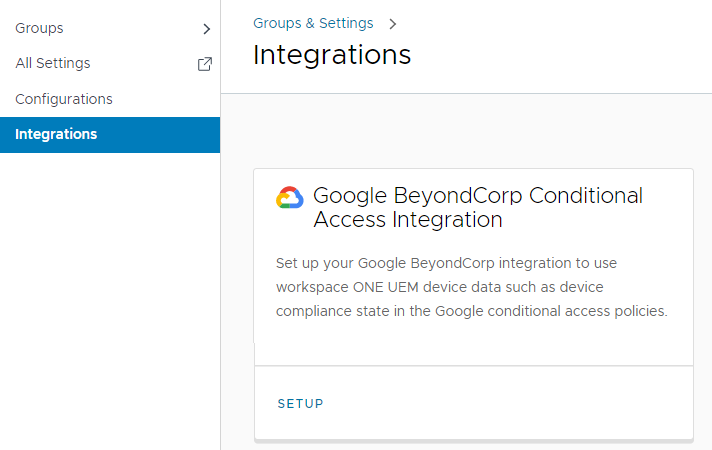Click the Integrations page heading

point(332,55)
